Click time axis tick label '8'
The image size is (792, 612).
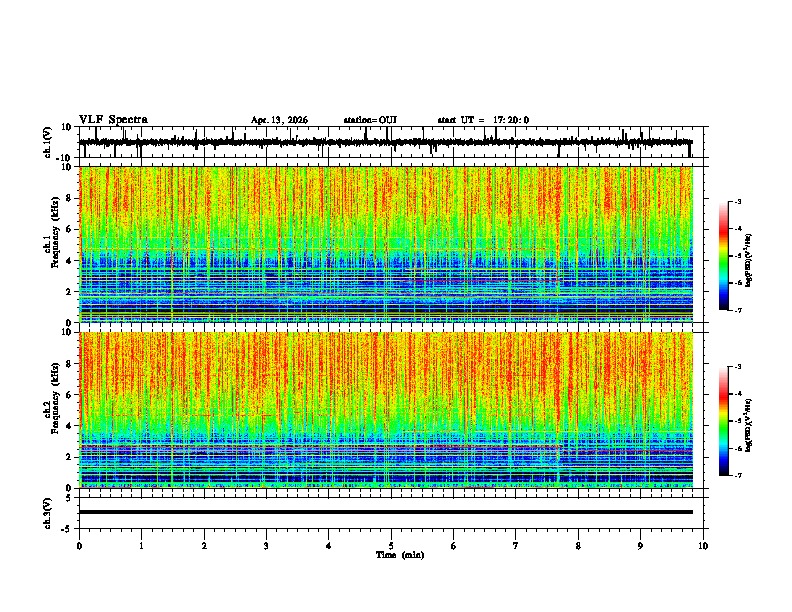pyautogui.click(x=578, y=546)
